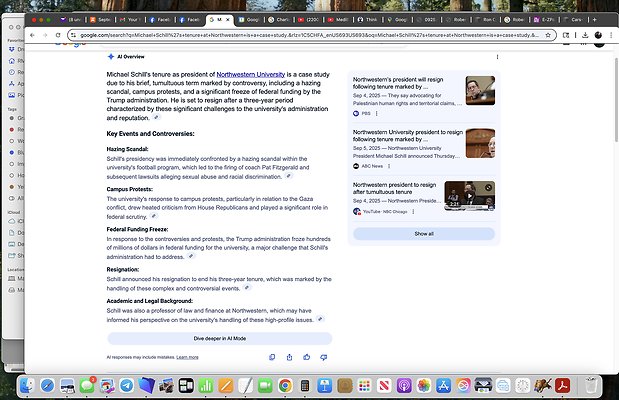Switch to the 'Think' tab

(x=368, y=19)
